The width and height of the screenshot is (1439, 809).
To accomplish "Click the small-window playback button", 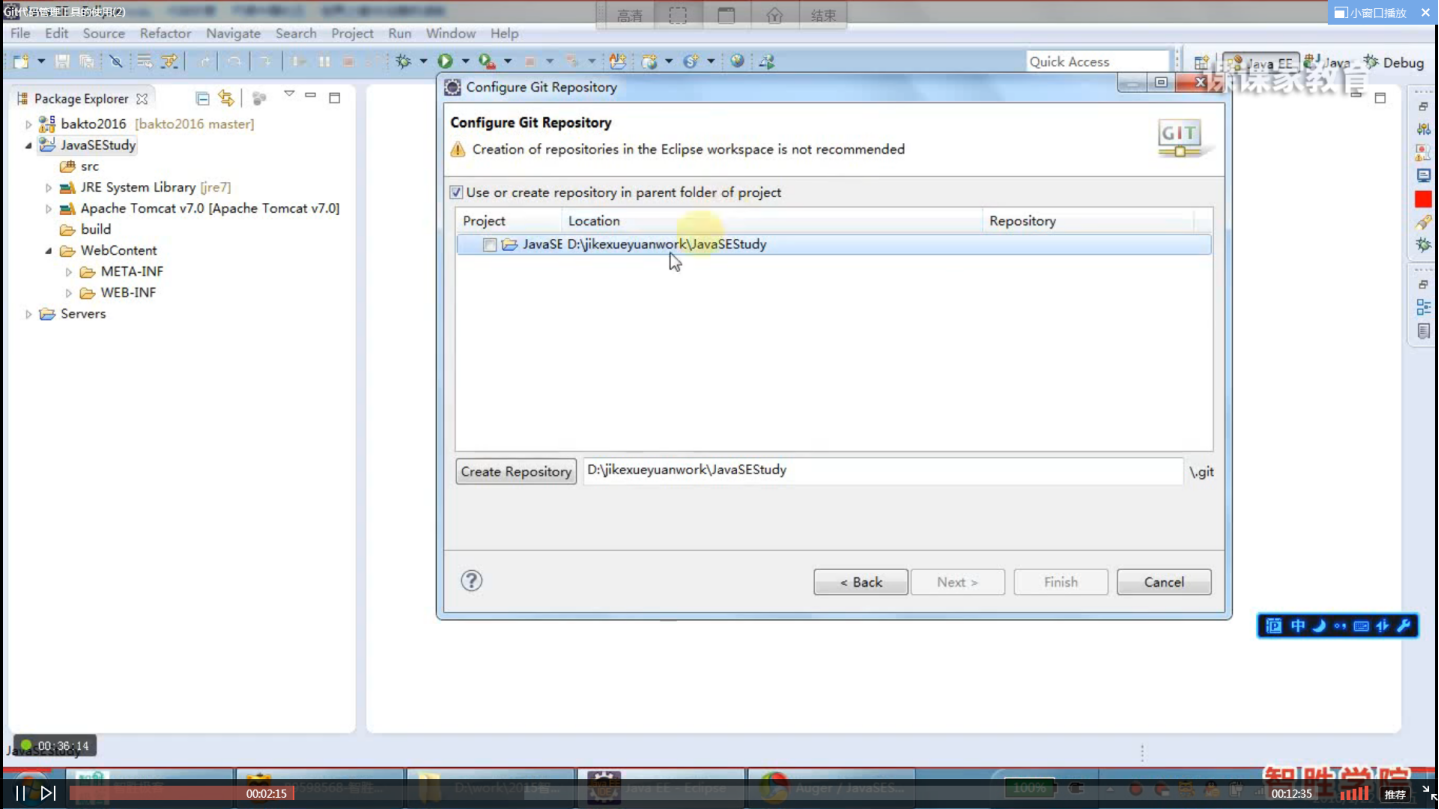I will click(x=1371, y=13).
